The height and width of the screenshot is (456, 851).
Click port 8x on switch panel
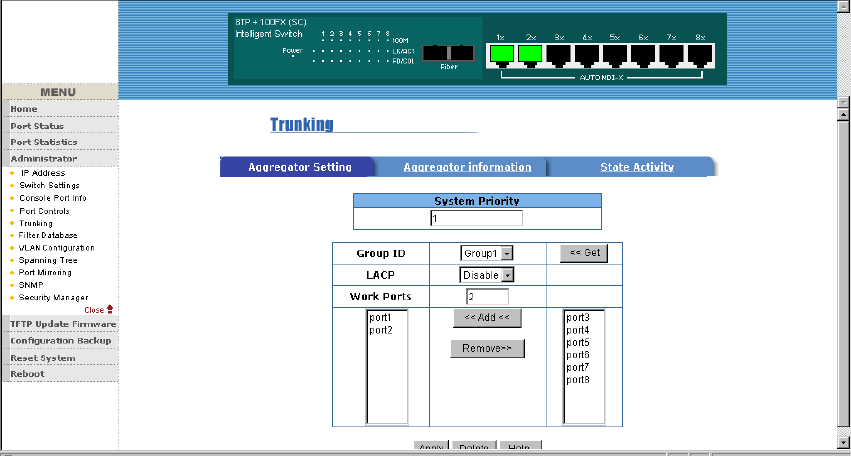click(x=700, y=54)
